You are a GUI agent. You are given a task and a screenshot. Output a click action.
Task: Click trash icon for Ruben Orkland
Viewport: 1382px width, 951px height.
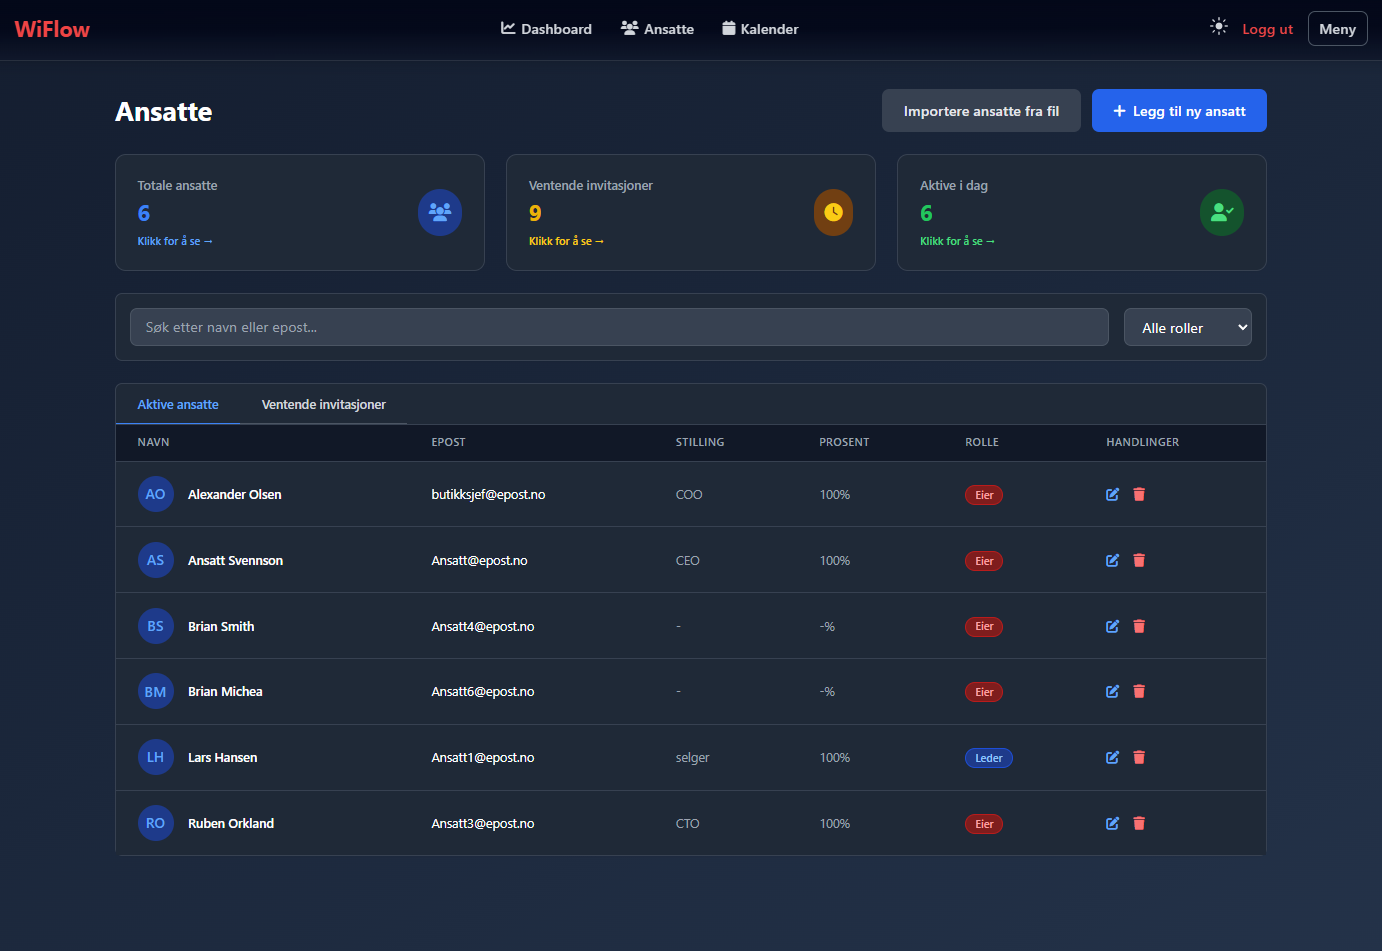click(x=1139, y=823)
